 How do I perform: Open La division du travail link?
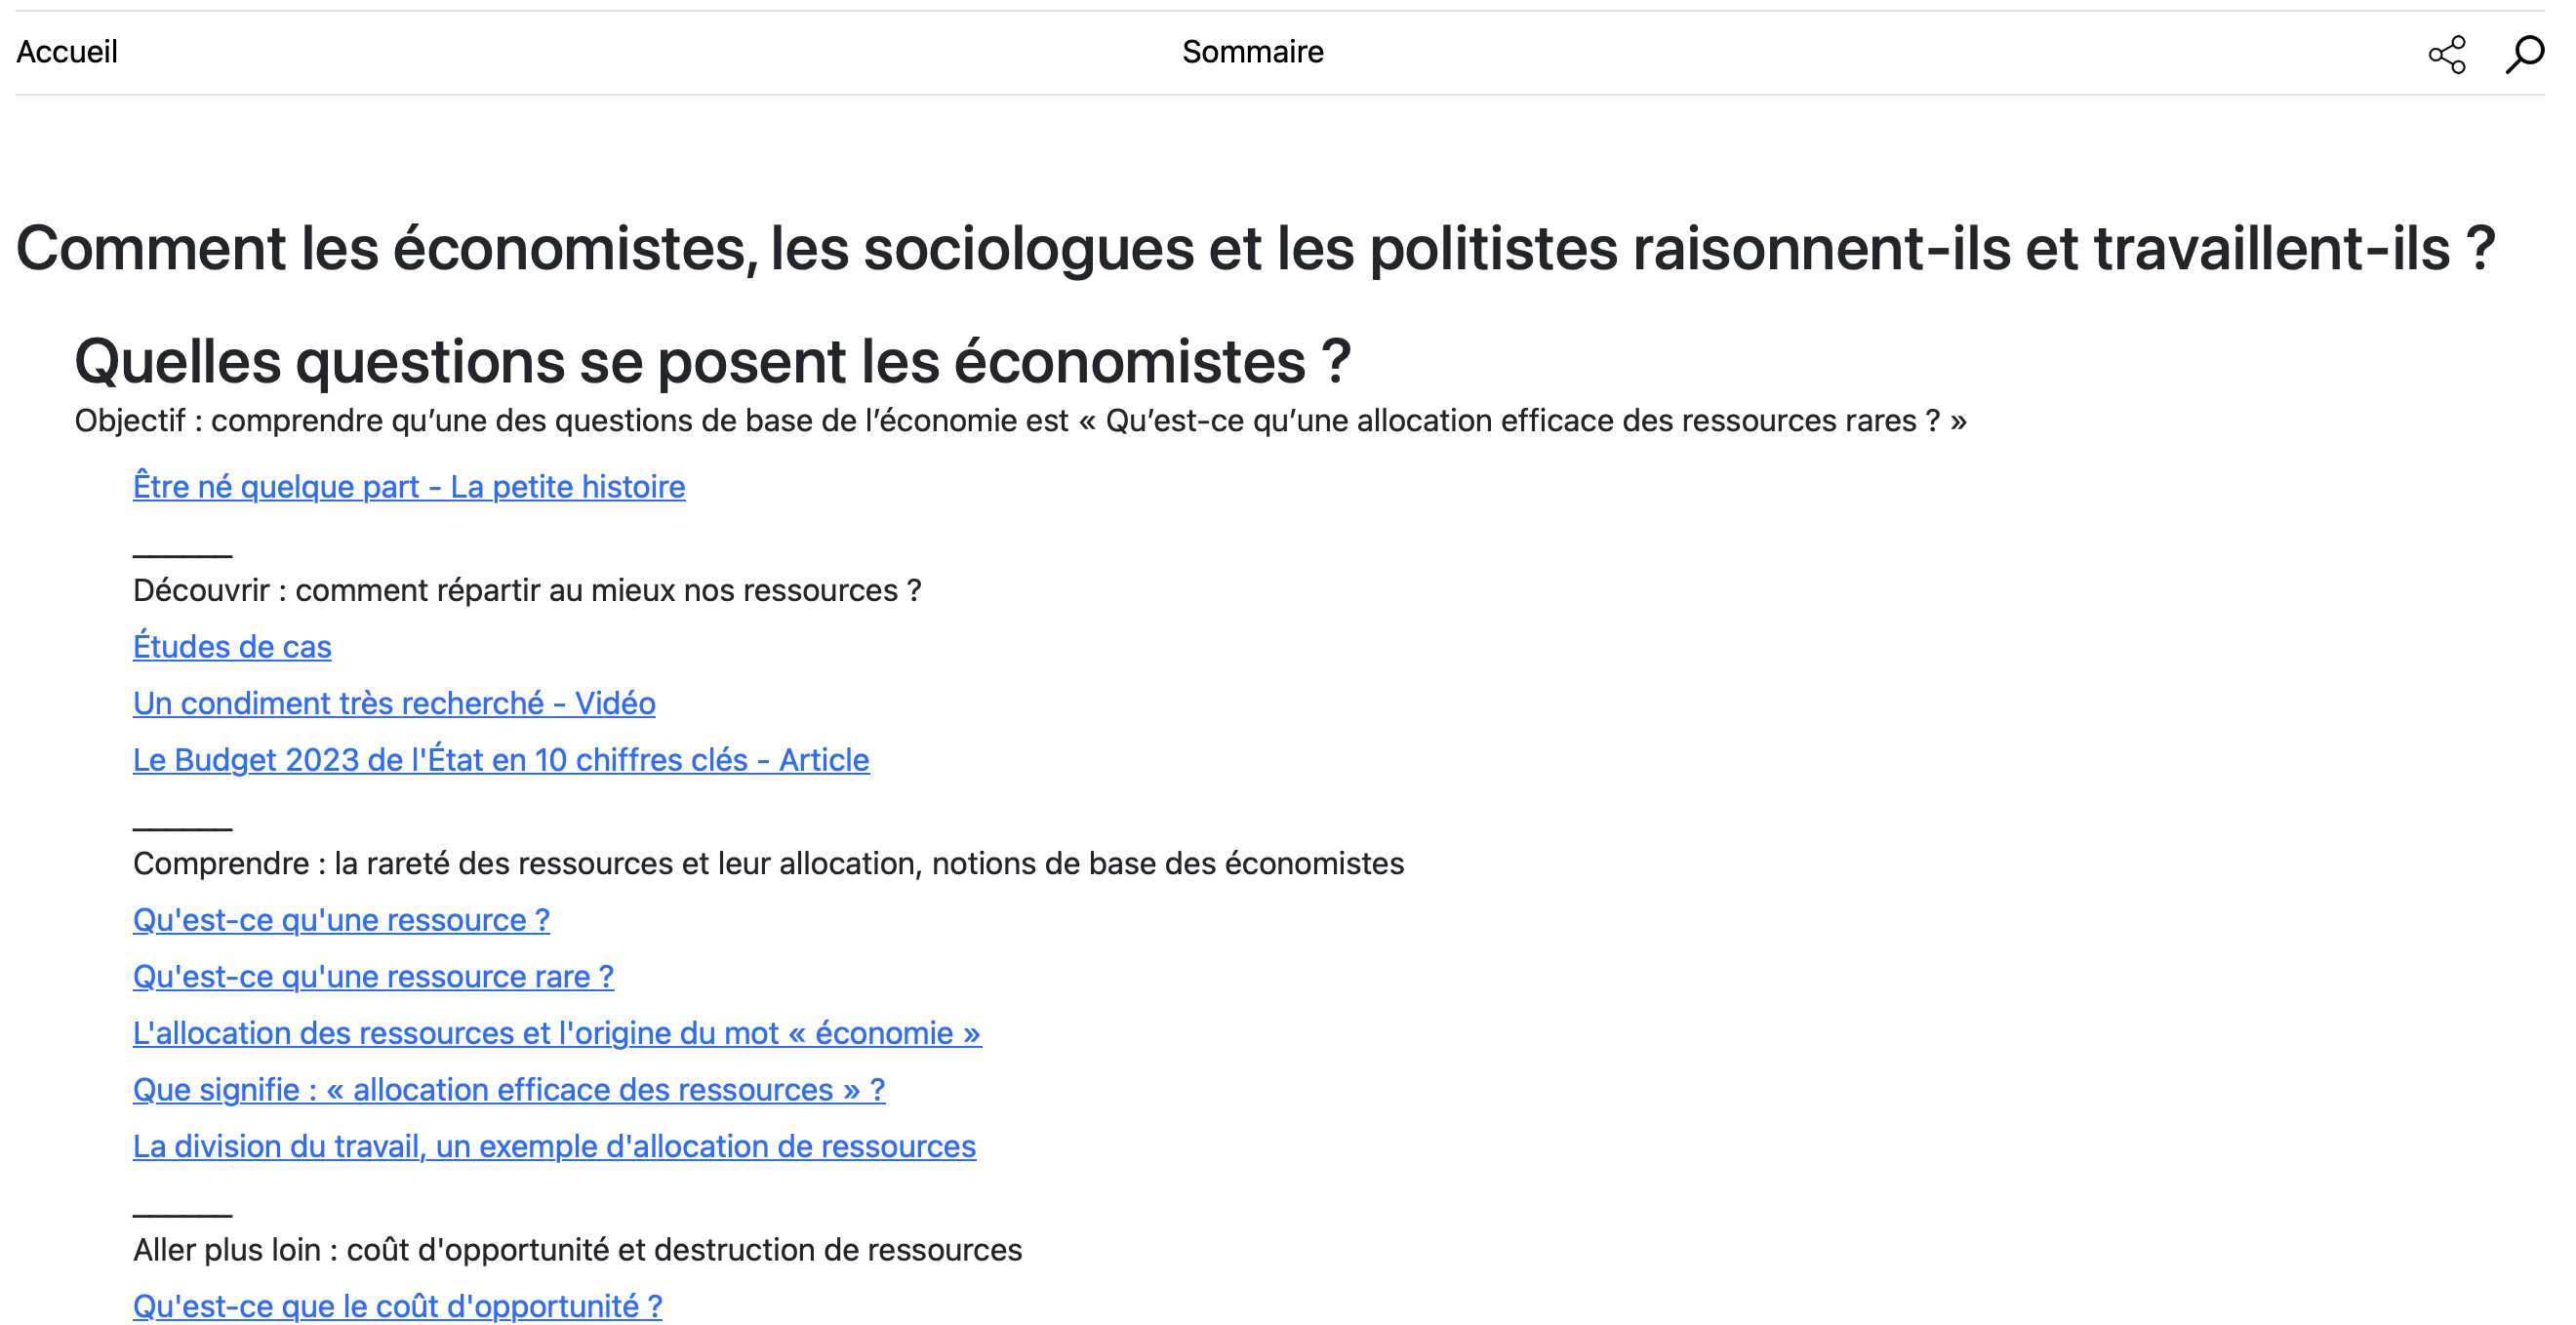tap(554, 1146)
